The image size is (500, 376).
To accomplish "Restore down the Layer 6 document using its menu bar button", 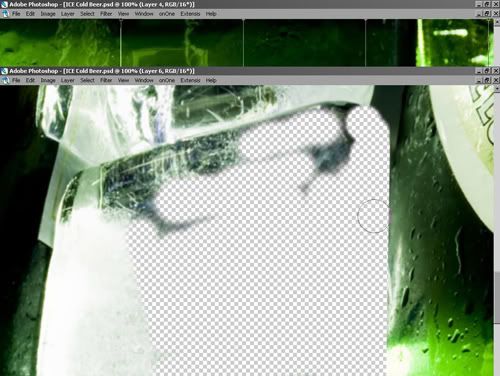I will pyautogui.click(x=487, y=80).
